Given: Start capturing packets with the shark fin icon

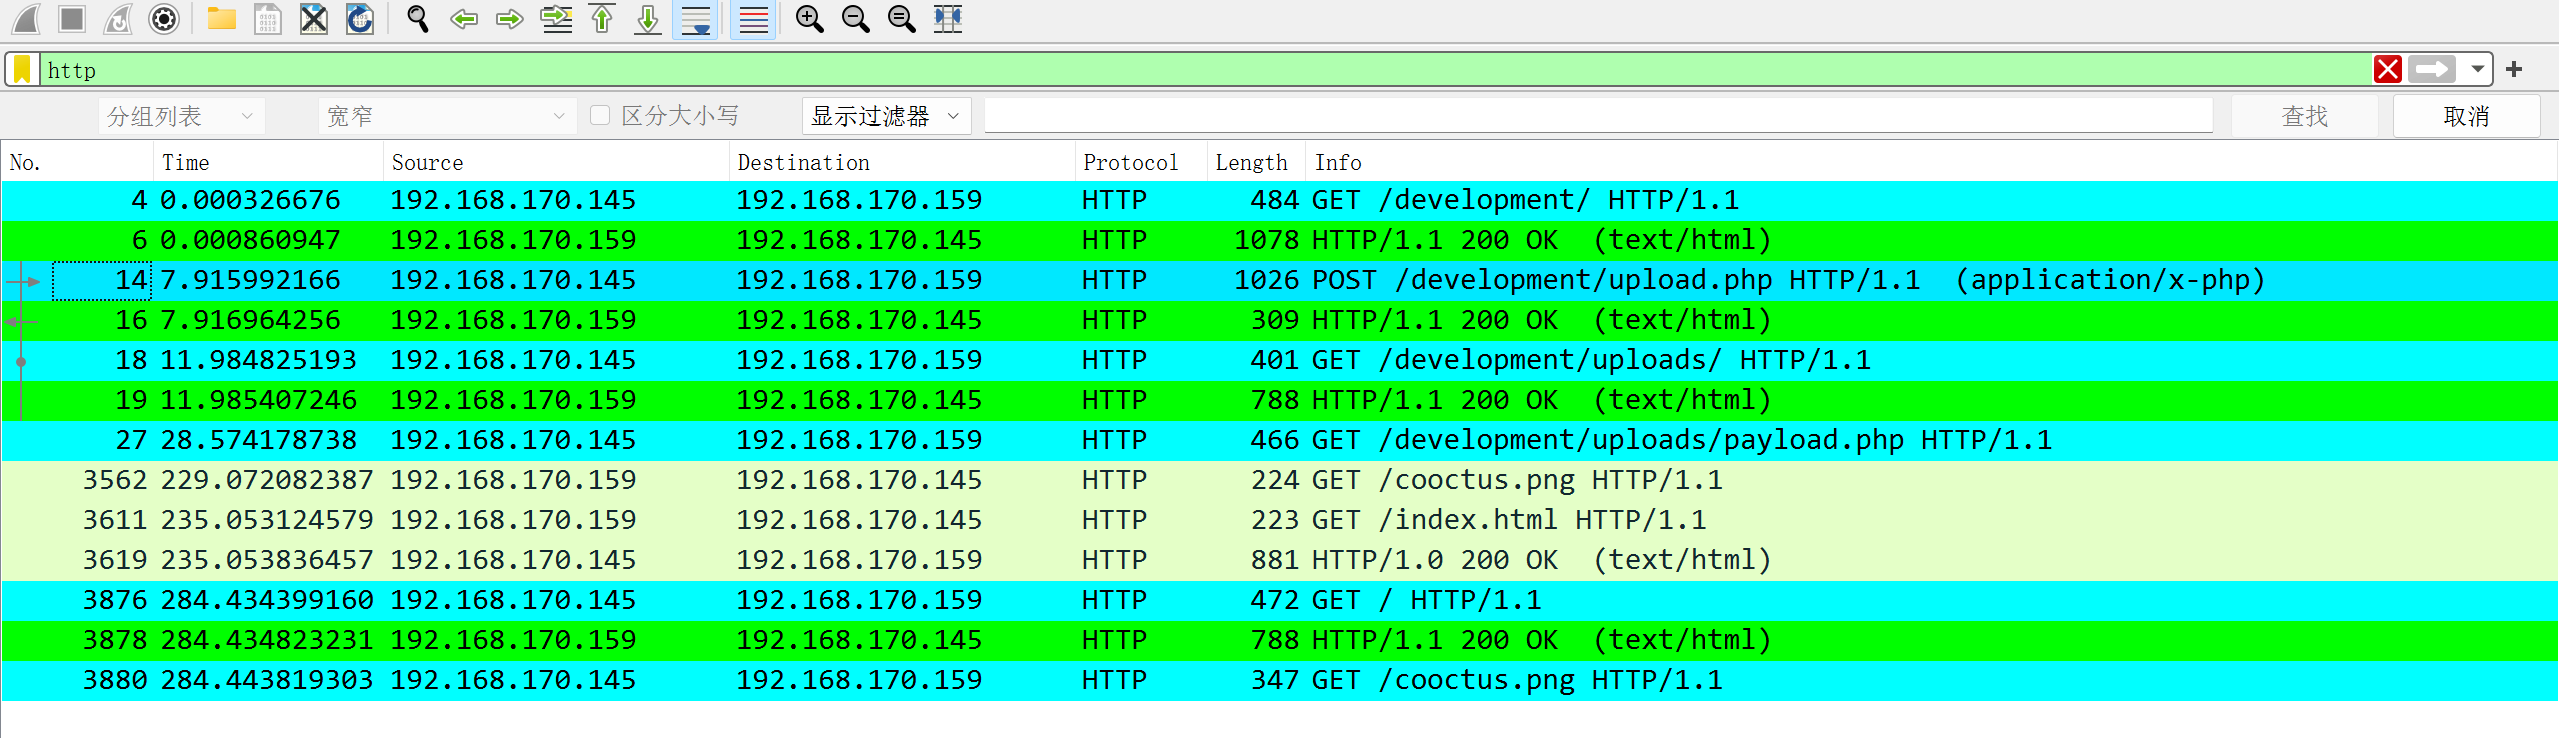Looking at the screenshot, I should pyautogui.click(x=26, y=18).
